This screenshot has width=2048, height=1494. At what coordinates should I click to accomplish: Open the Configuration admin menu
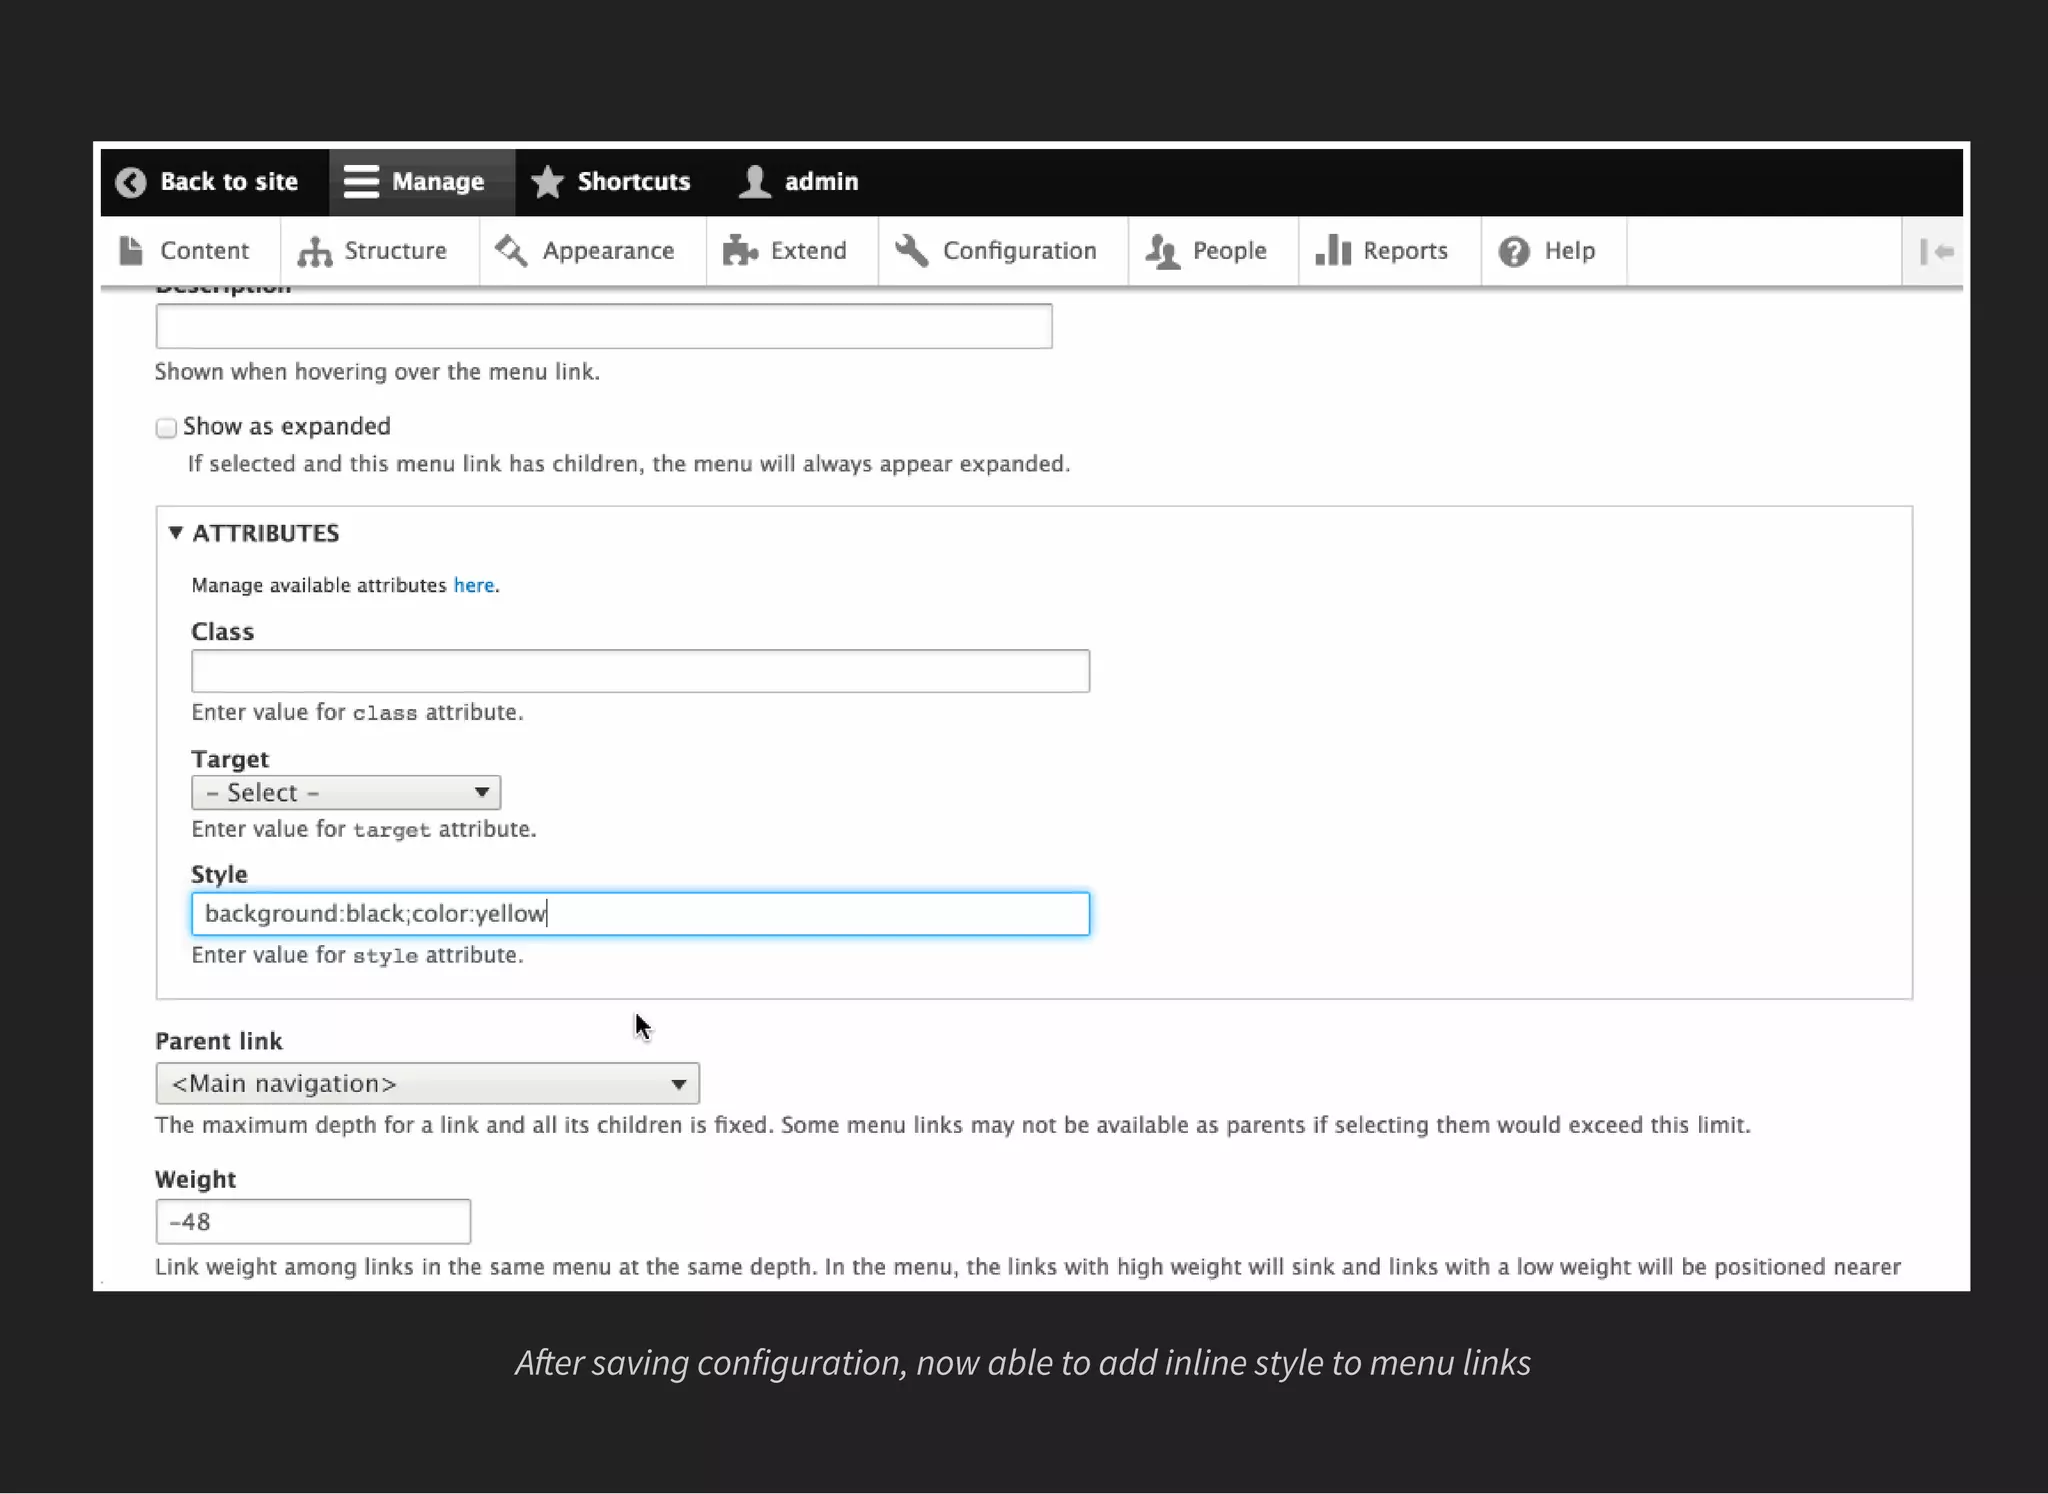point(1003,251)
